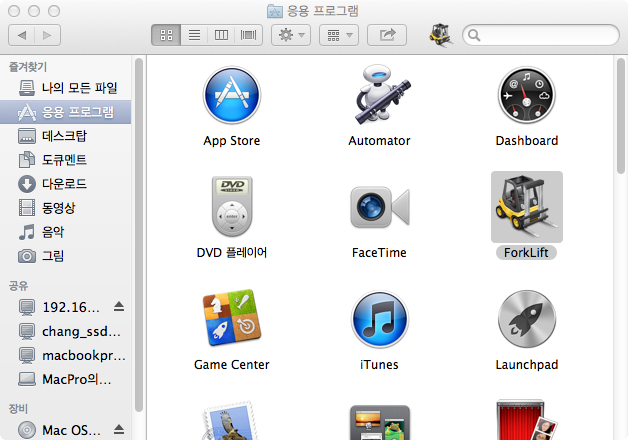
Task: Click the Dashboard label
Action: 527,141
